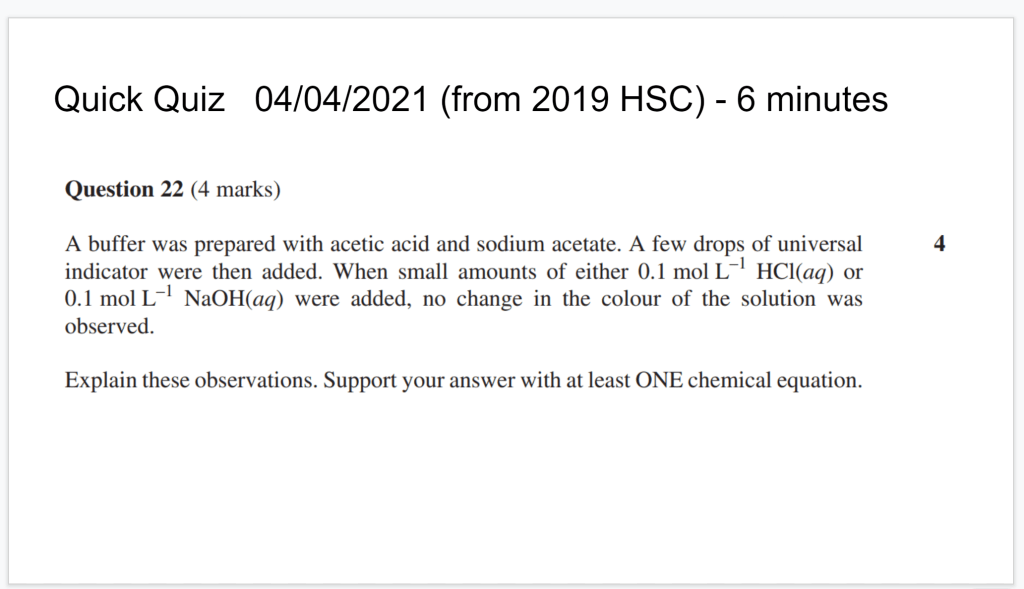Click the bold mark value 4 in right margin
This screenshot has height=589, width=1024.
[x=938, y=244]
